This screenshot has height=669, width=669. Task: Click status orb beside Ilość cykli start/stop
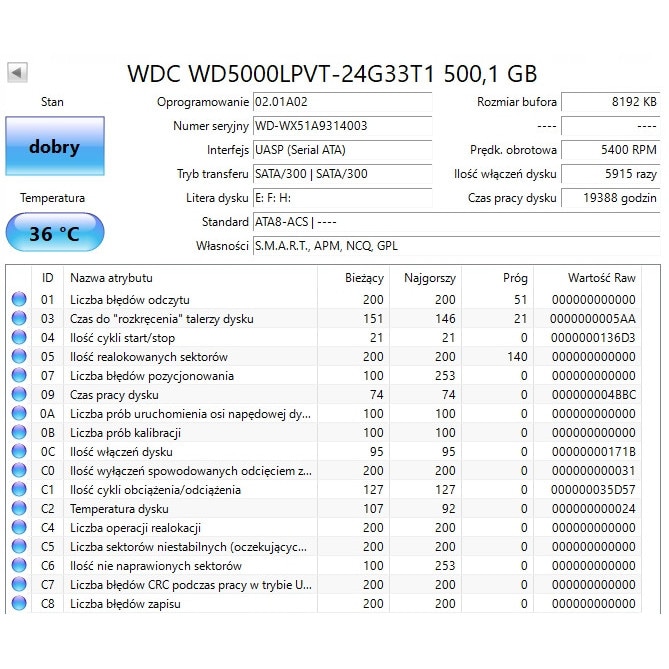(19, 338)
